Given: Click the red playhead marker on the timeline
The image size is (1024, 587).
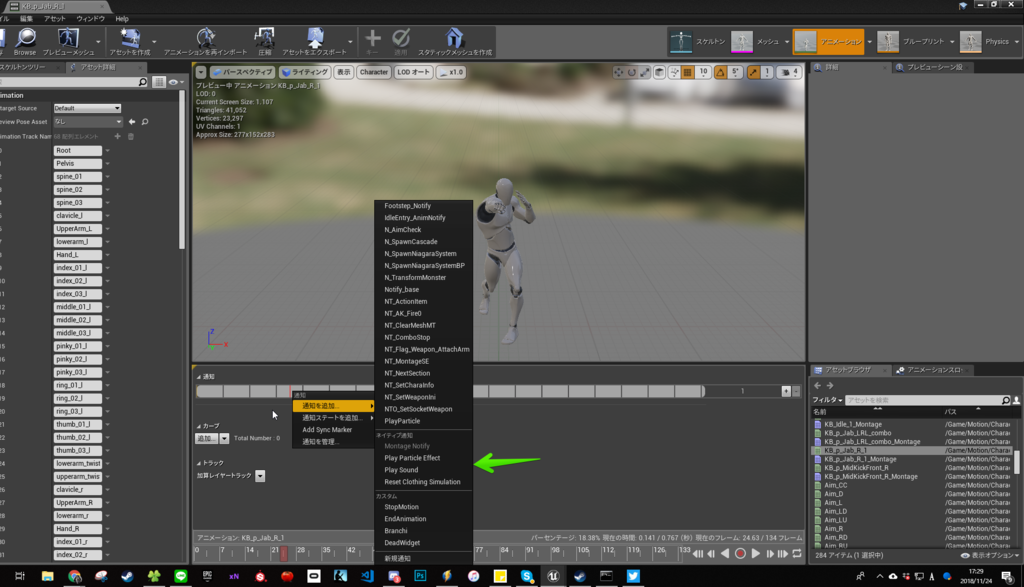Looking at the screenshot, I should click(283, 554).
